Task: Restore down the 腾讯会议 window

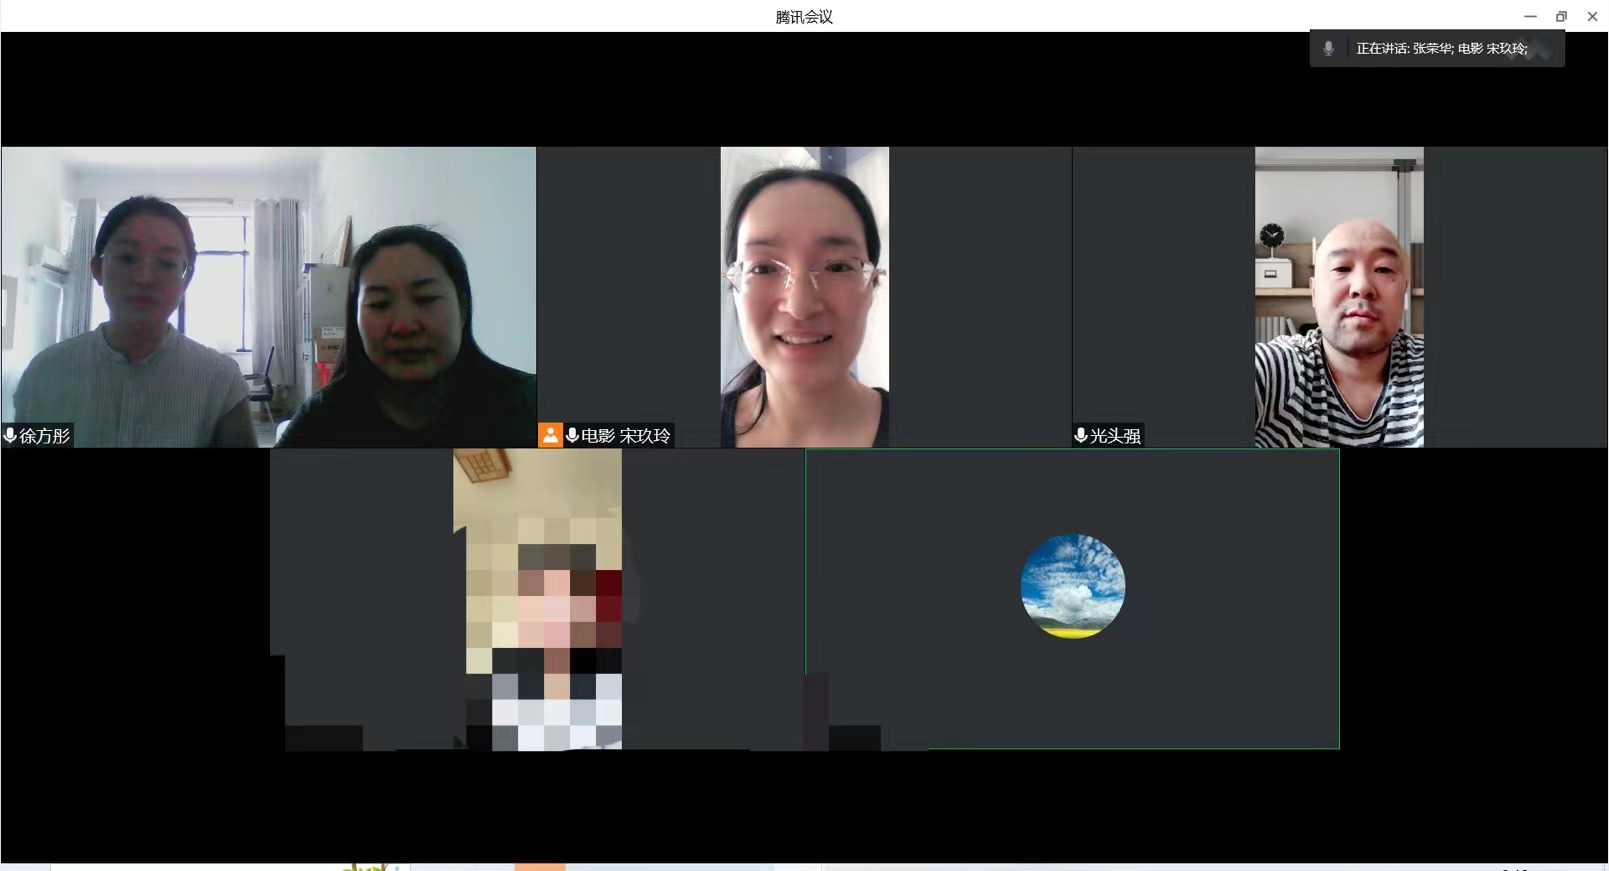Action: pos(1561,16)
